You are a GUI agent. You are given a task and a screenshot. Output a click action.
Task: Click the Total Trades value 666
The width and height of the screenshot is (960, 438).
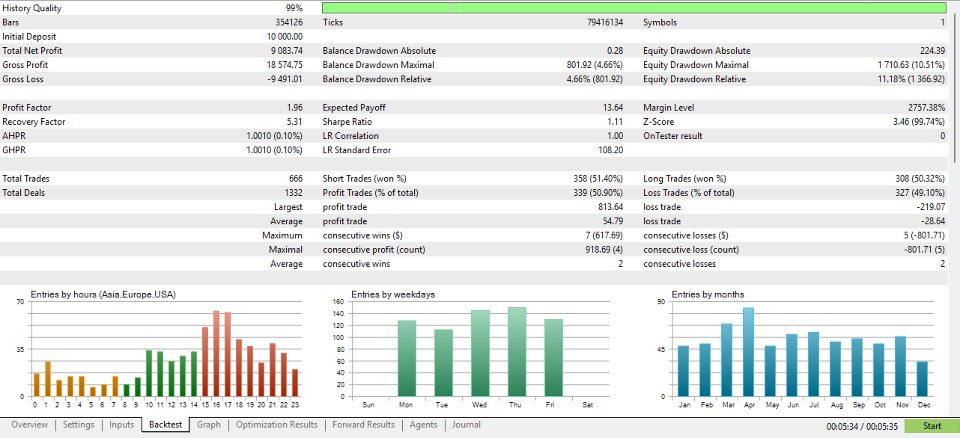pos(296,179)
